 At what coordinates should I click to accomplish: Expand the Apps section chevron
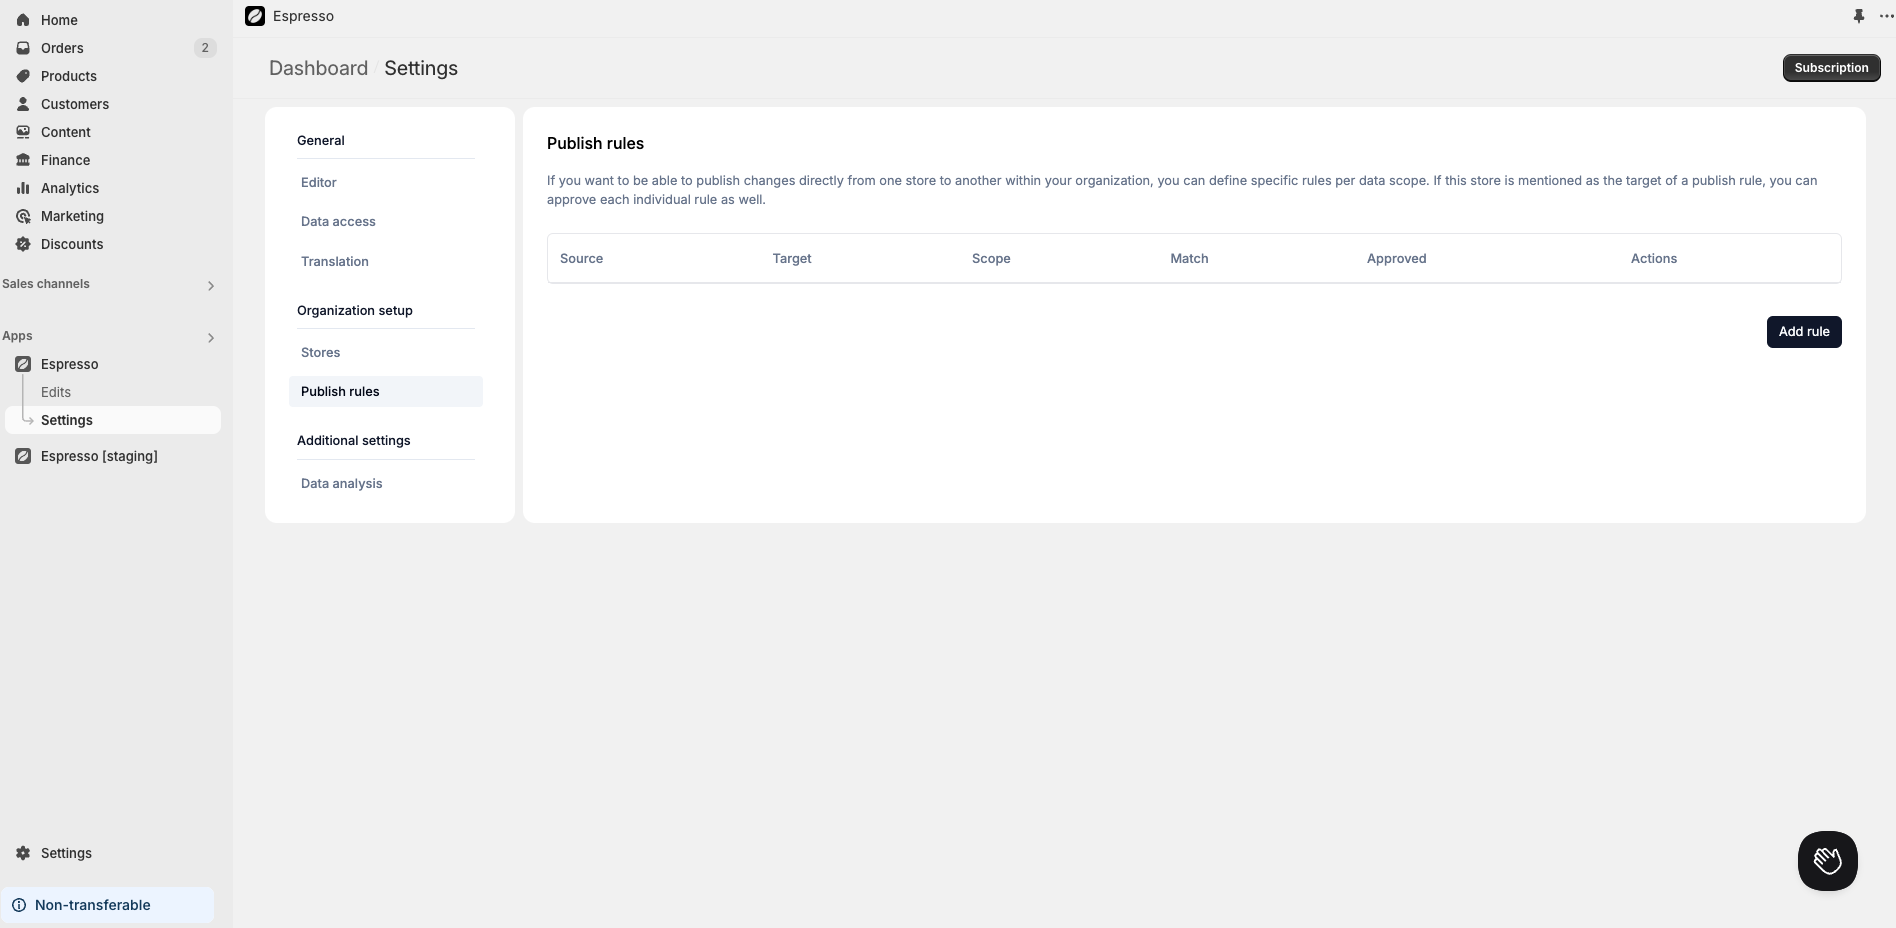210,338
